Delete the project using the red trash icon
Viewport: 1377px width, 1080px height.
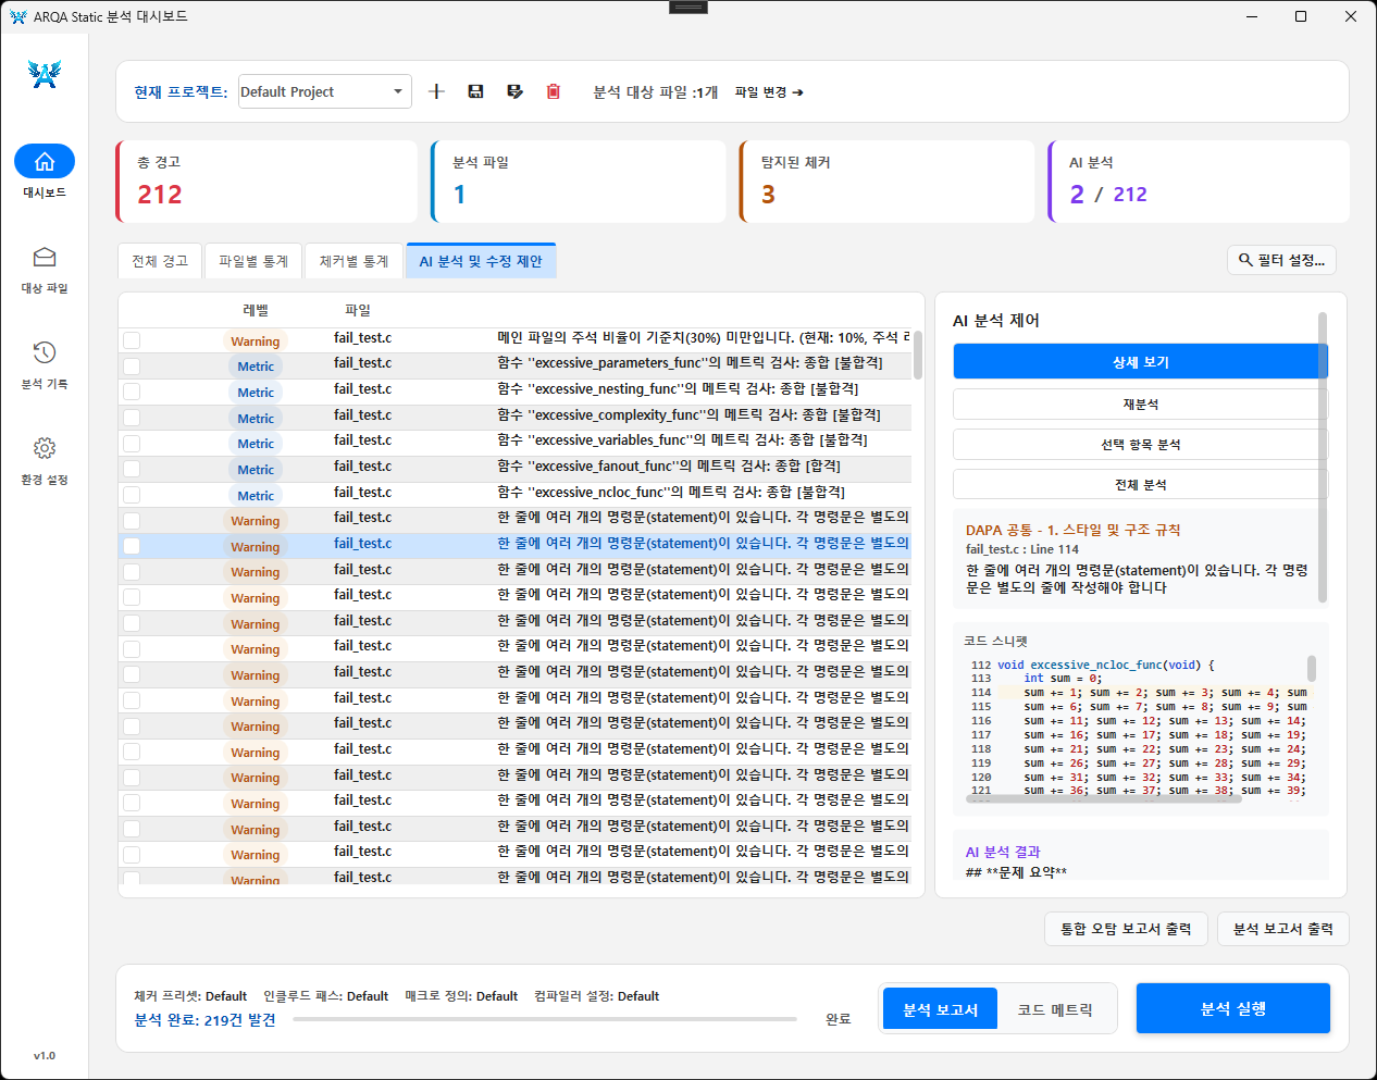click(553, 92)
